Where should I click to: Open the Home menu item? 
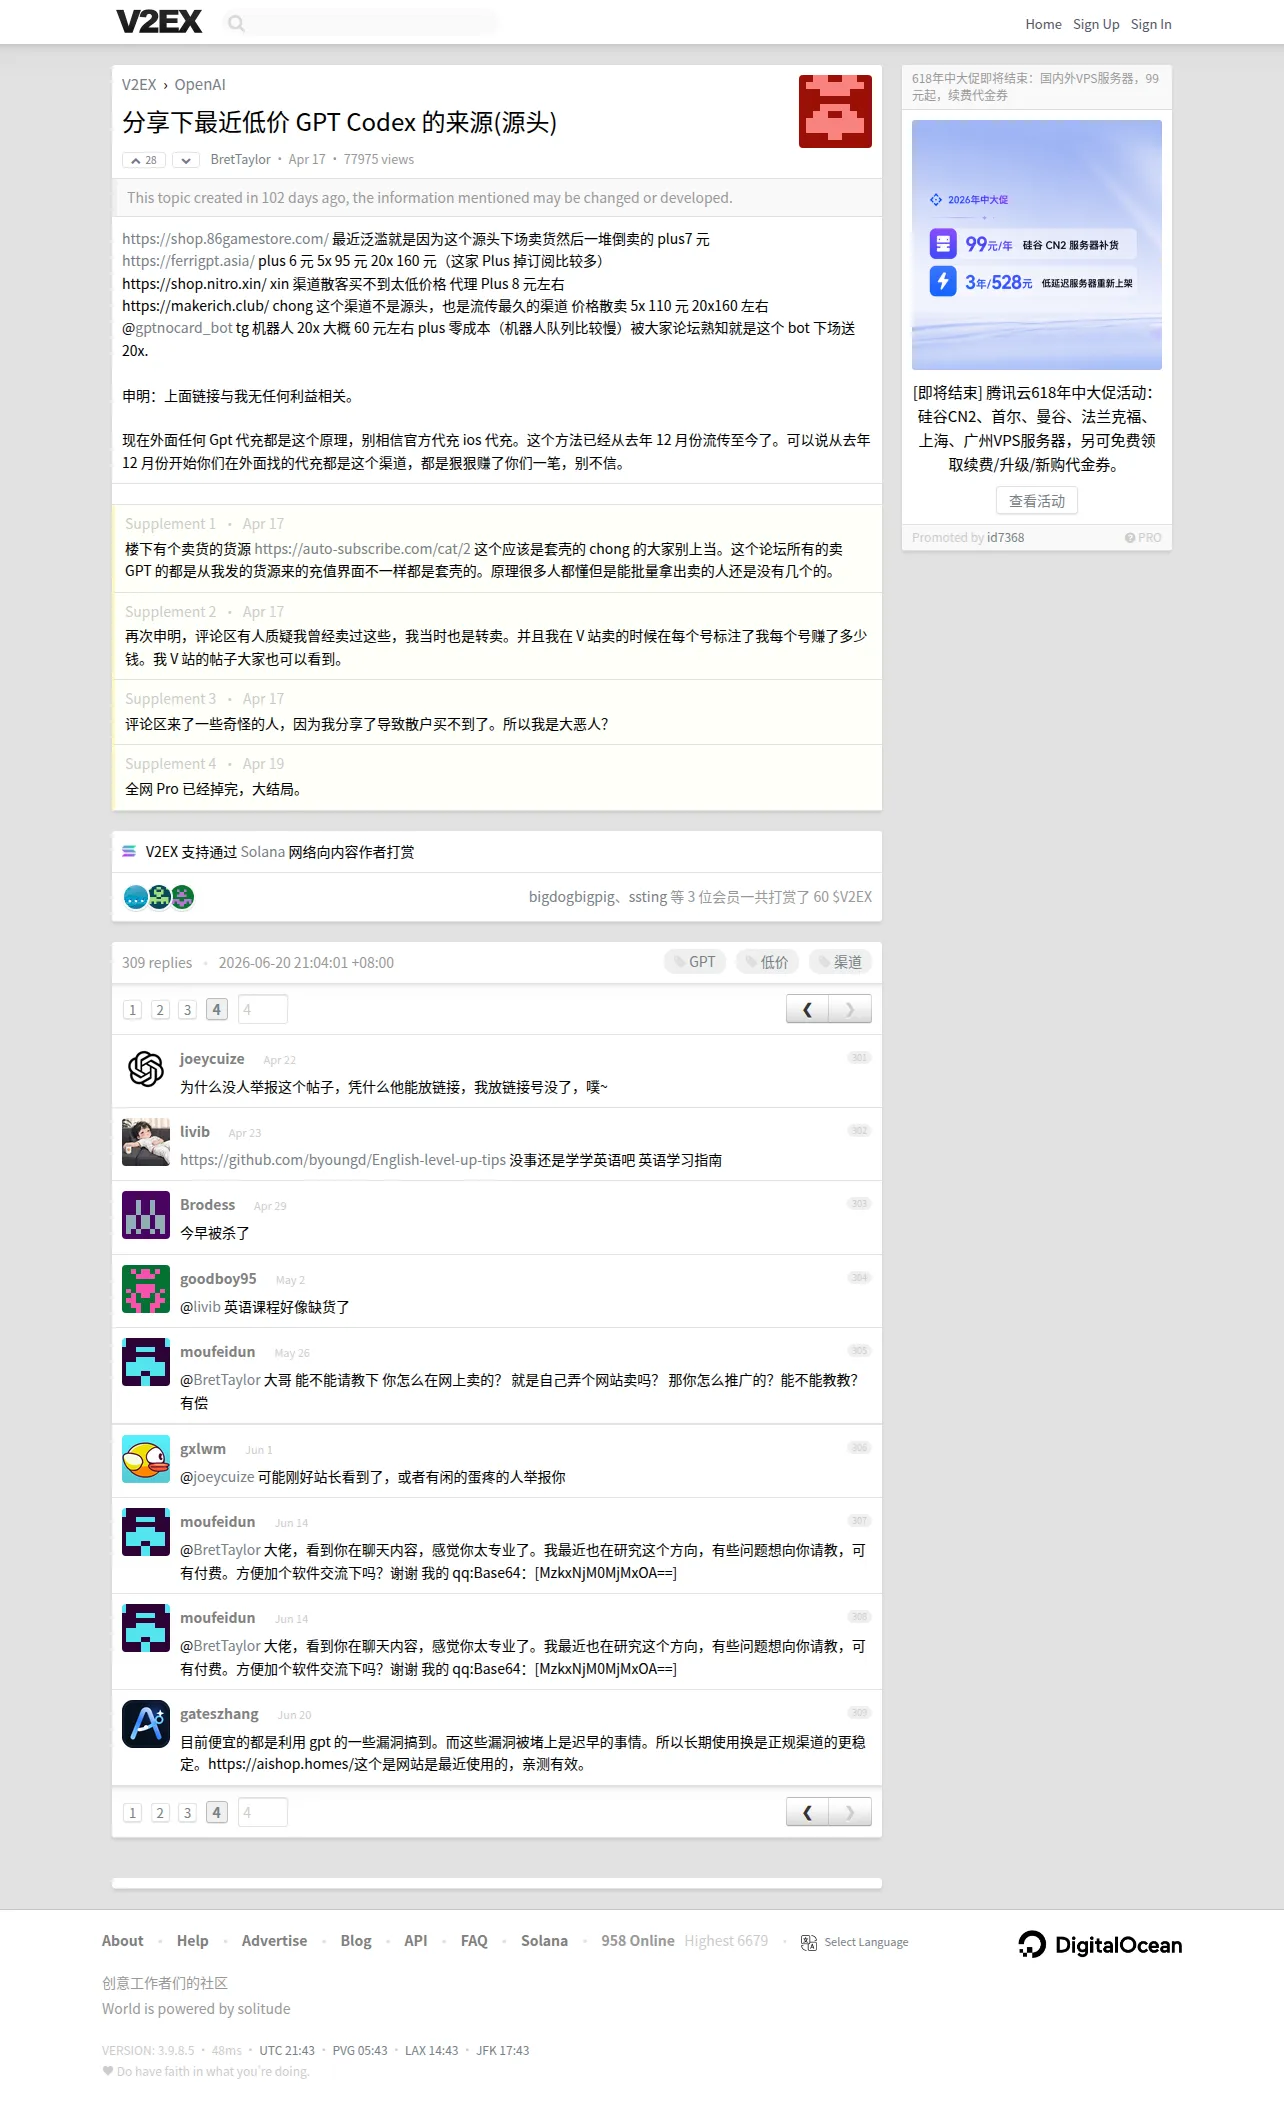pos(1043,24)
